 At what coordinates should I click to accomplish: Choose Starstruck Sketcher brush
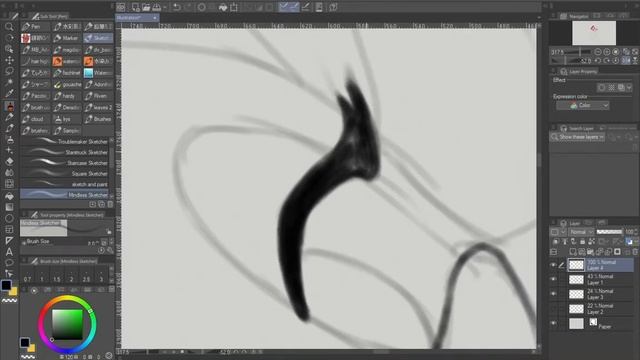(x=64, y=152)
